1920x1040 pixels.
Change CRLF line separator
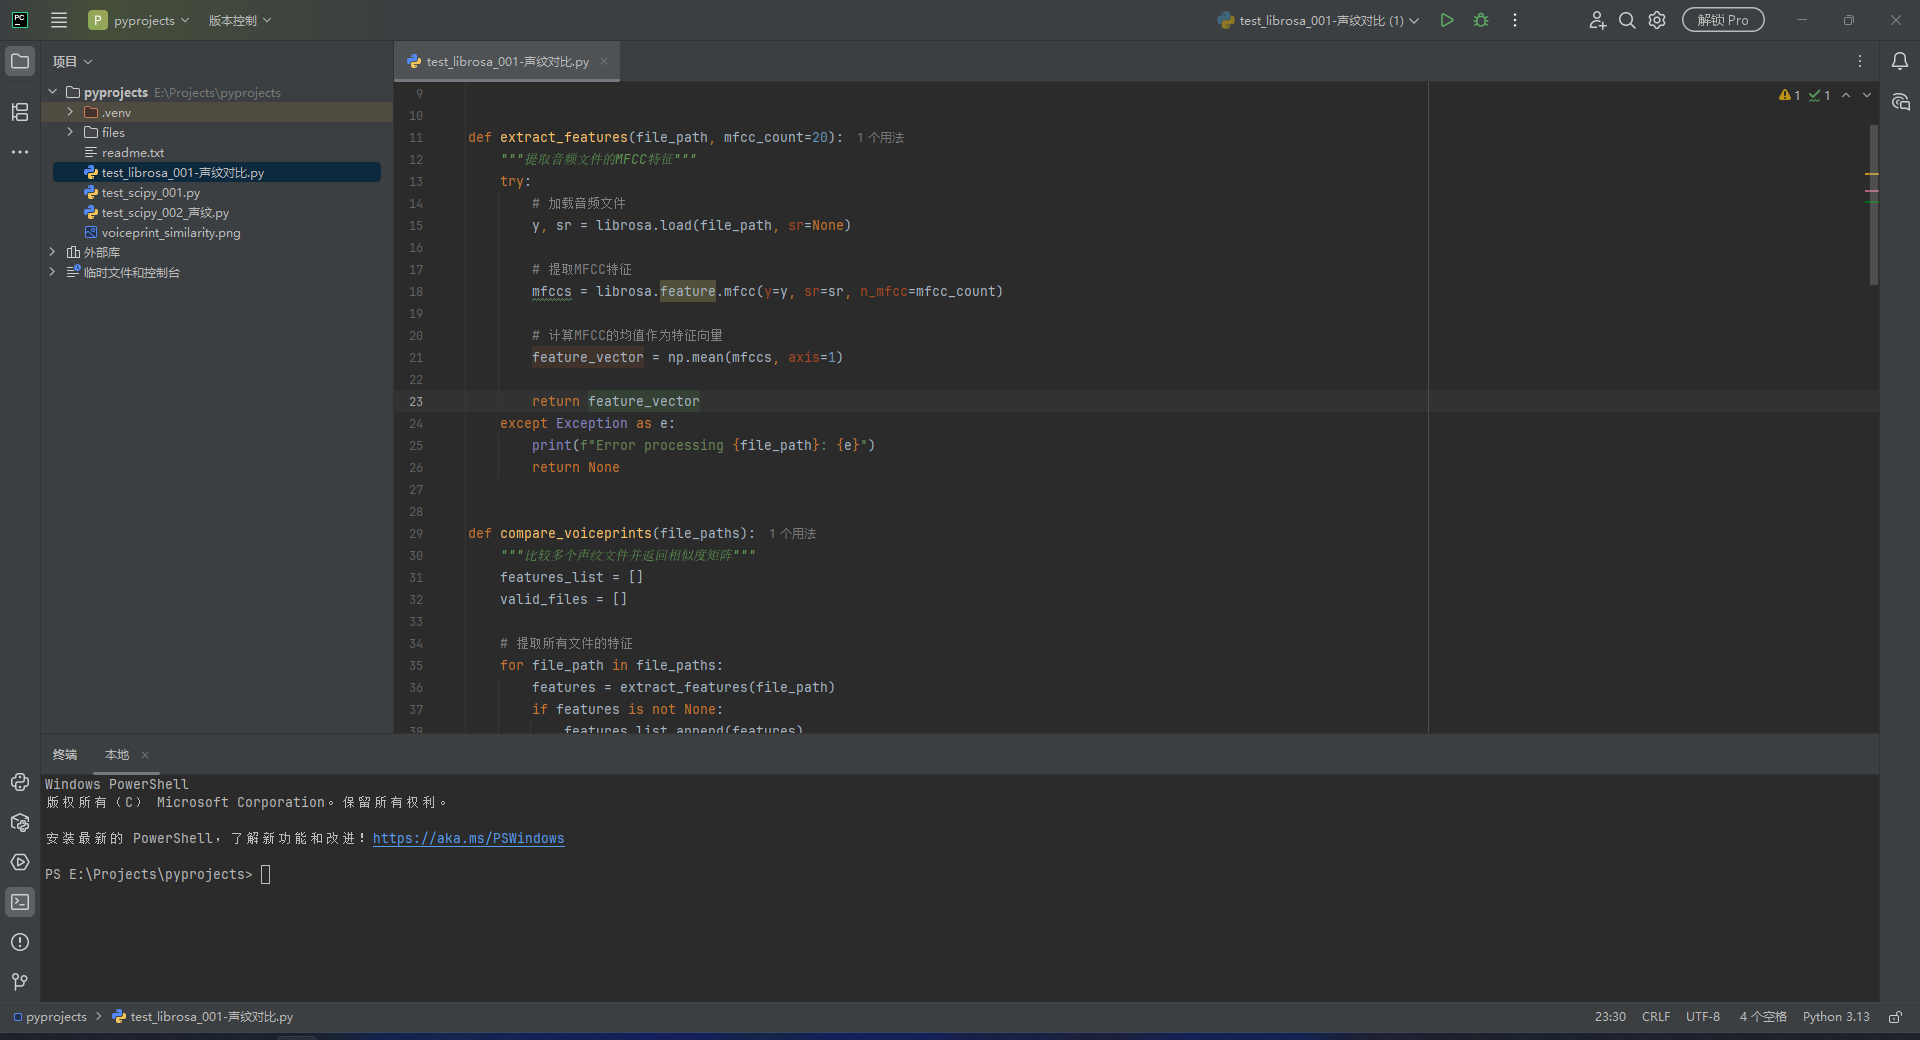[x=1656, y=1017]
